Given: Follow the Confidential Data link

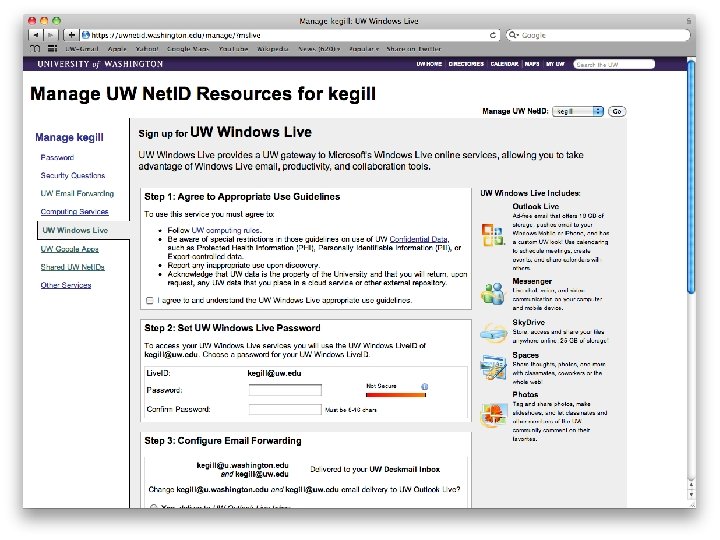Looking at the screenshot, I should [418, 239].
